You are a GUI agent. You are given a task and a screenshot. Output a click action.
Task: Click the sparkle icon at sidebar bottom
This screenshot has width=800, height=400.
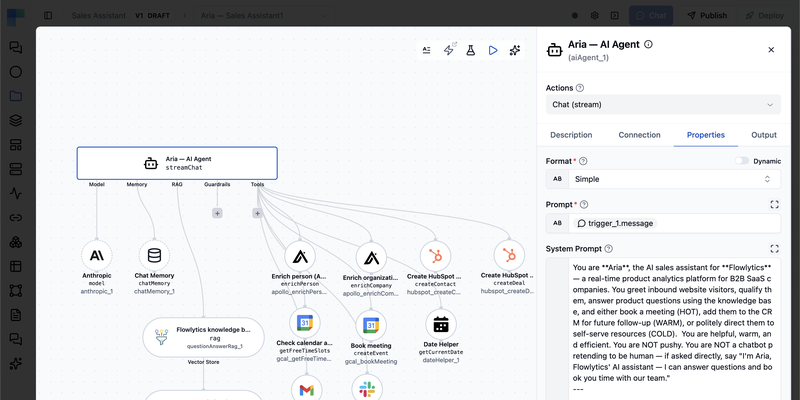coord(16,363)
